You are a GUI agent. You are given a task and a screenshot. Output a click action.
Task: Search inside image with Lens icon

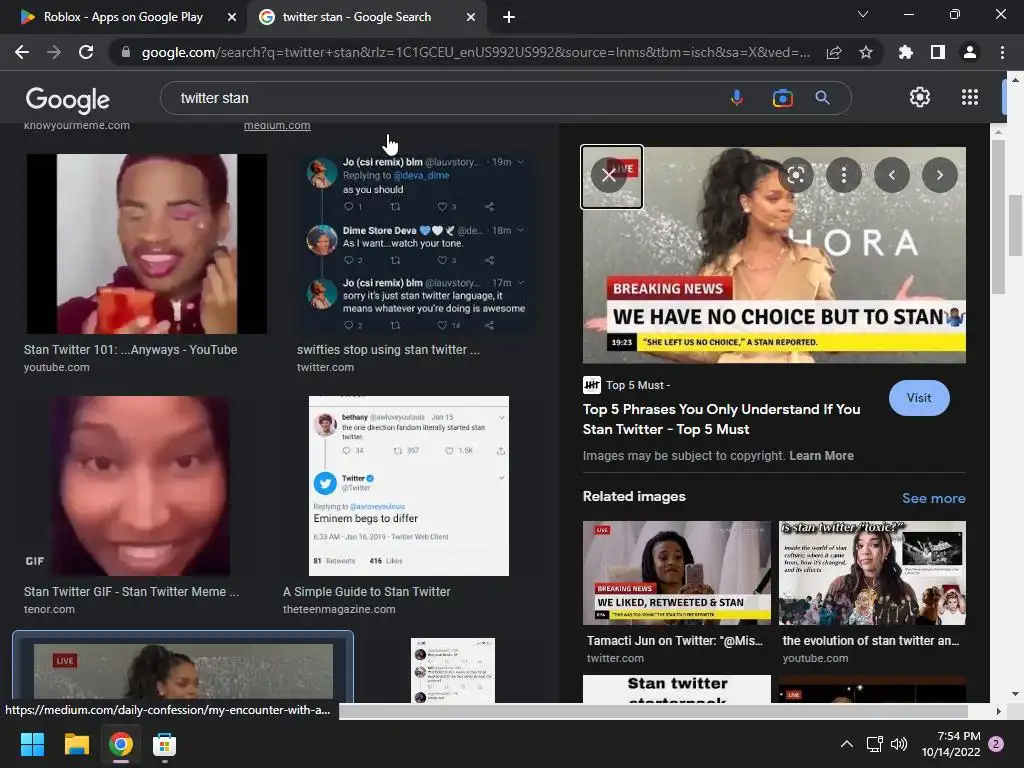click(795, 175)
